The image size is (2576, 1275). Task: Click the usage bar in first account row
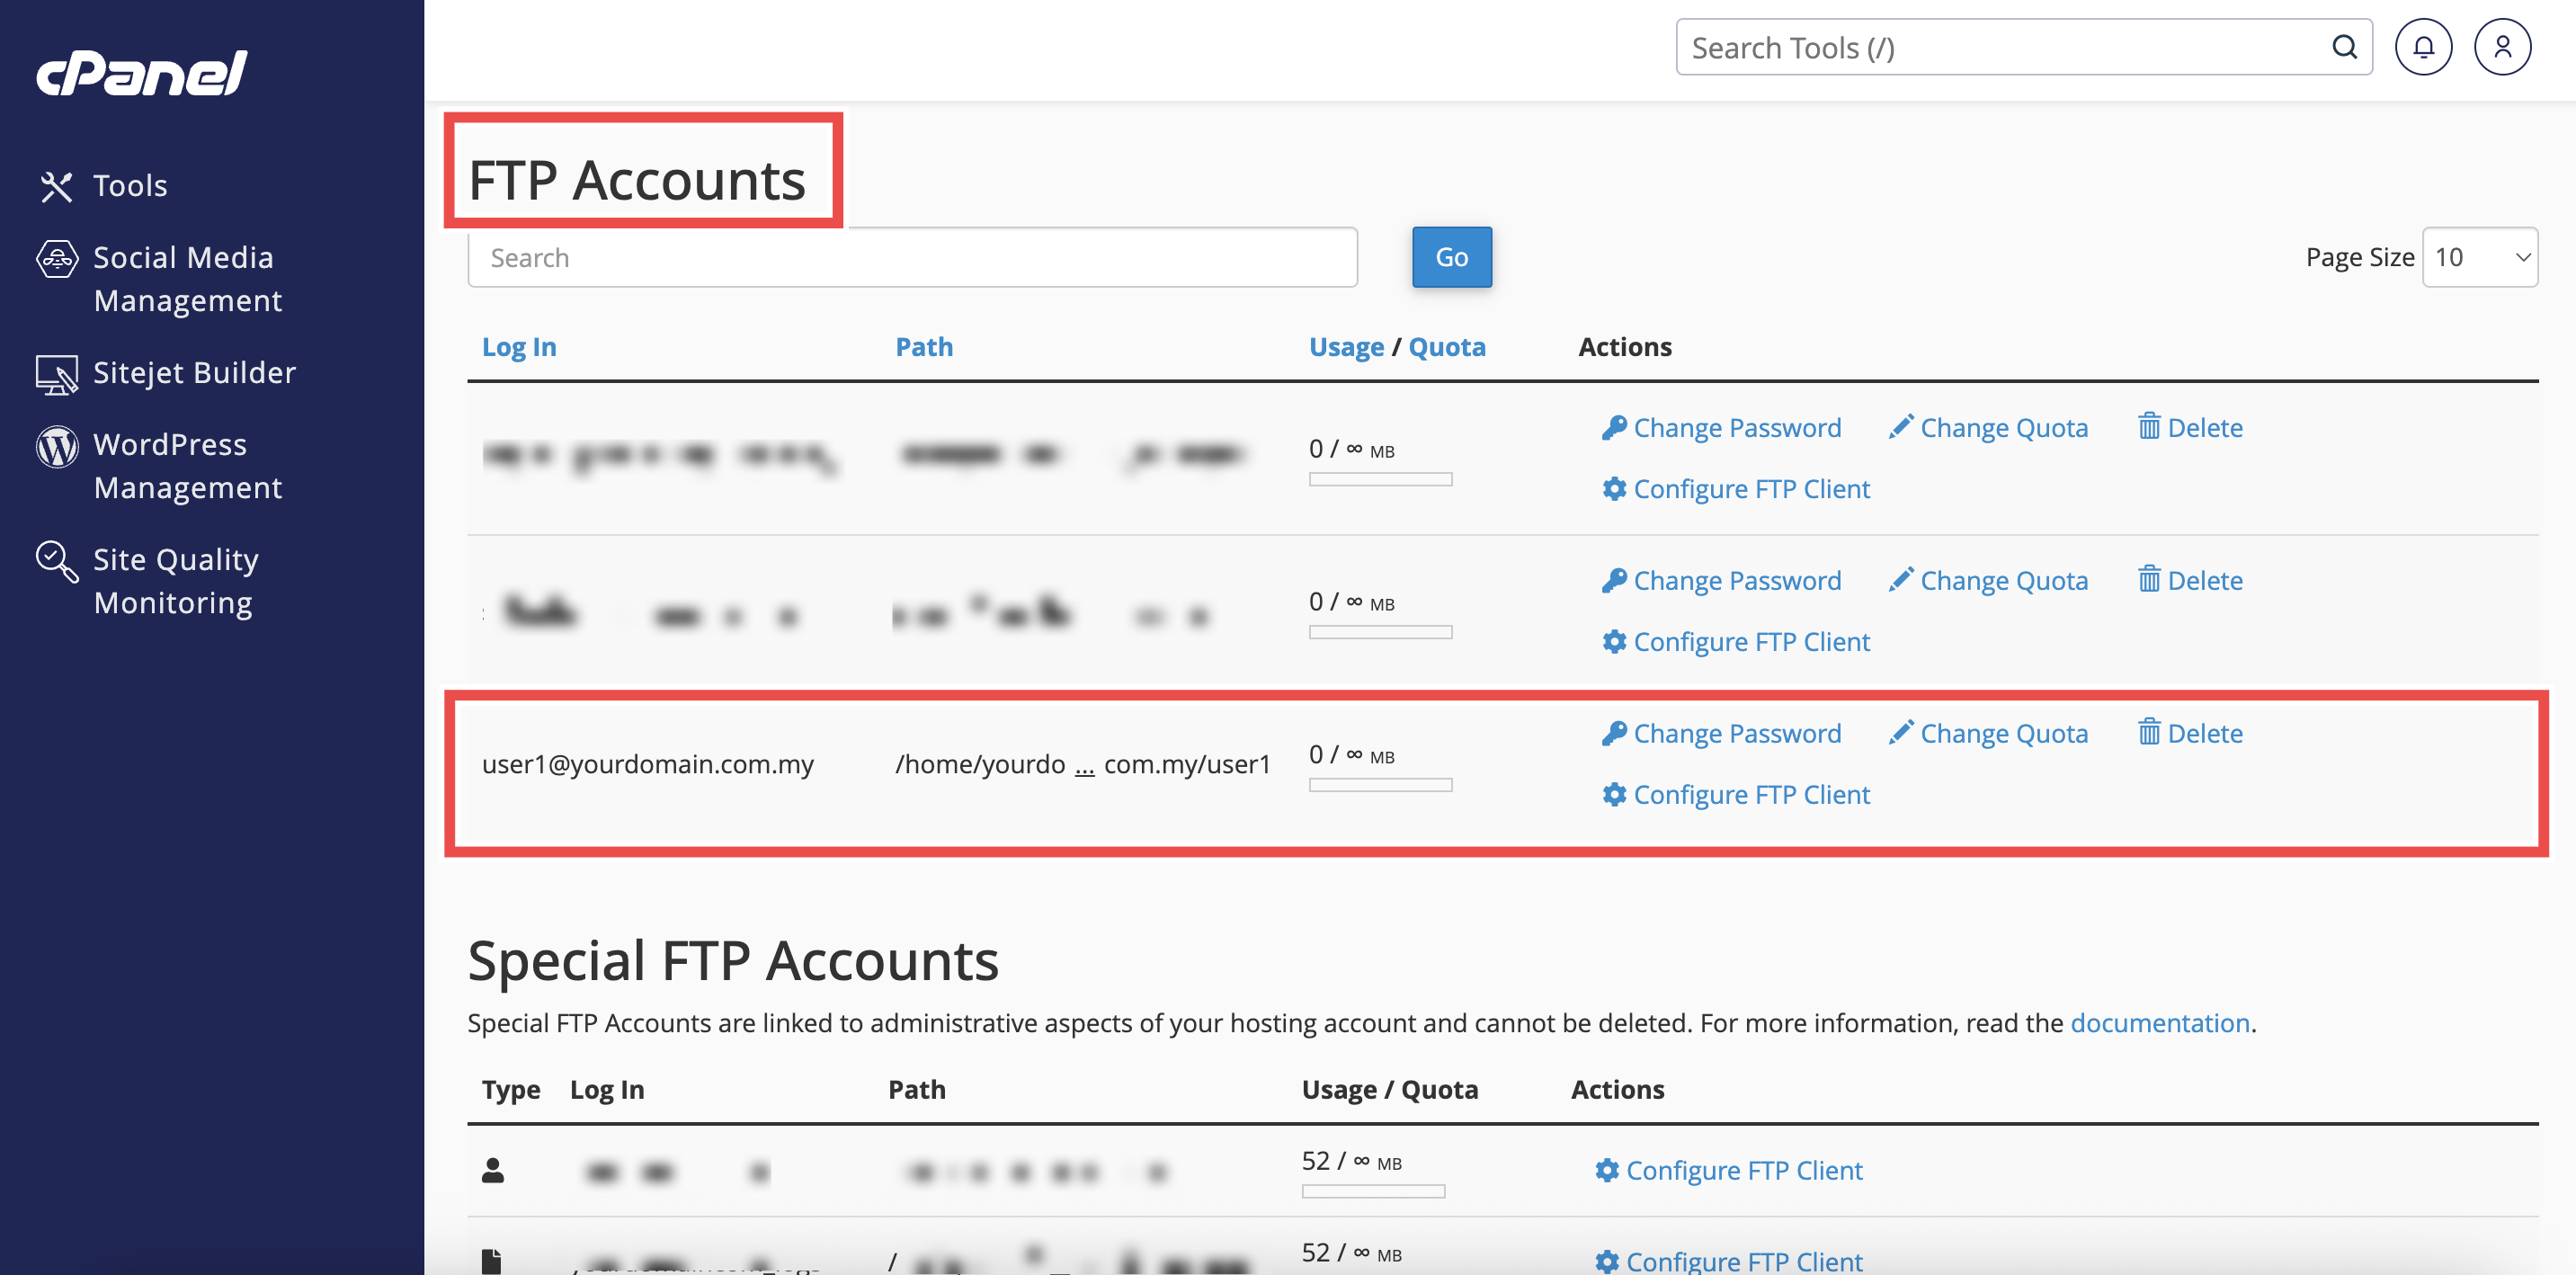pos(1380,479)
